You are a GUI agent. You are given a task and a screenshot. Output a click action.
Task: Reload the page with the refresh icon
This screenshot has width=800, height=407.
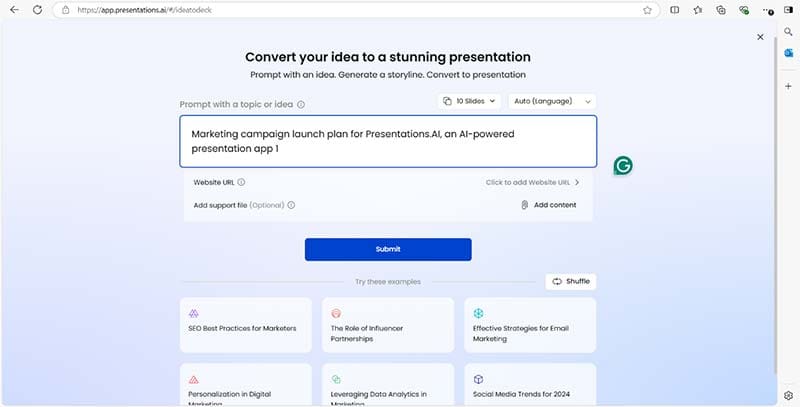(x=37, y=10)
